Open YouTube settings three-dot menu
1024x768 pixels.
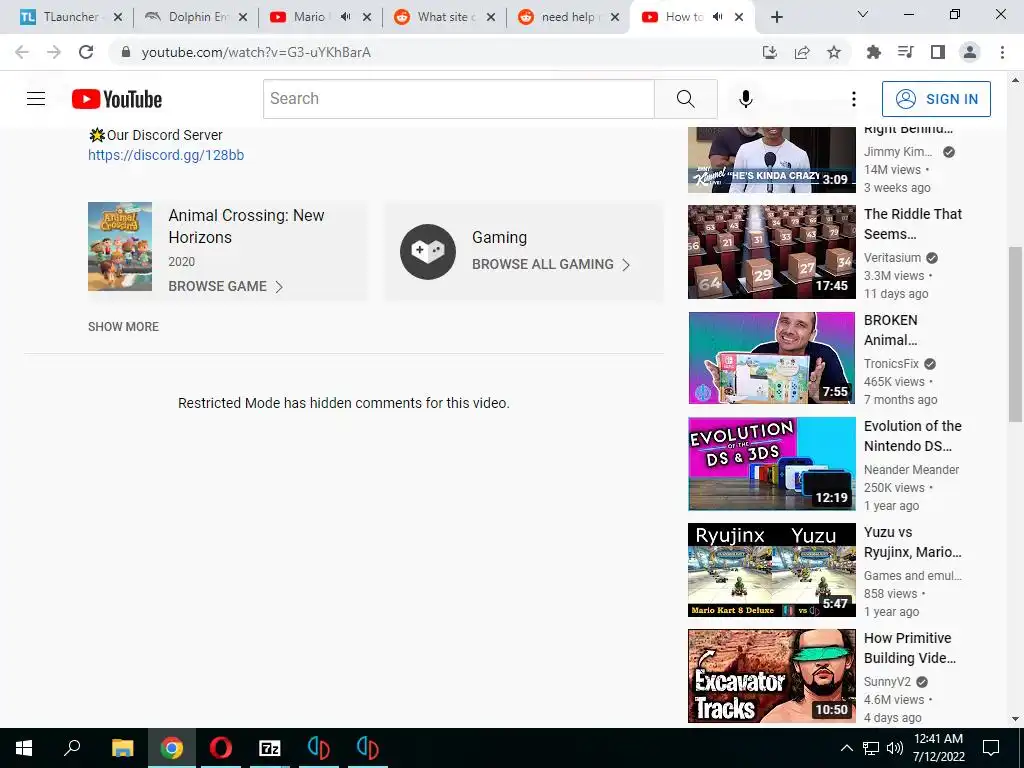click(x=854, y=99)
